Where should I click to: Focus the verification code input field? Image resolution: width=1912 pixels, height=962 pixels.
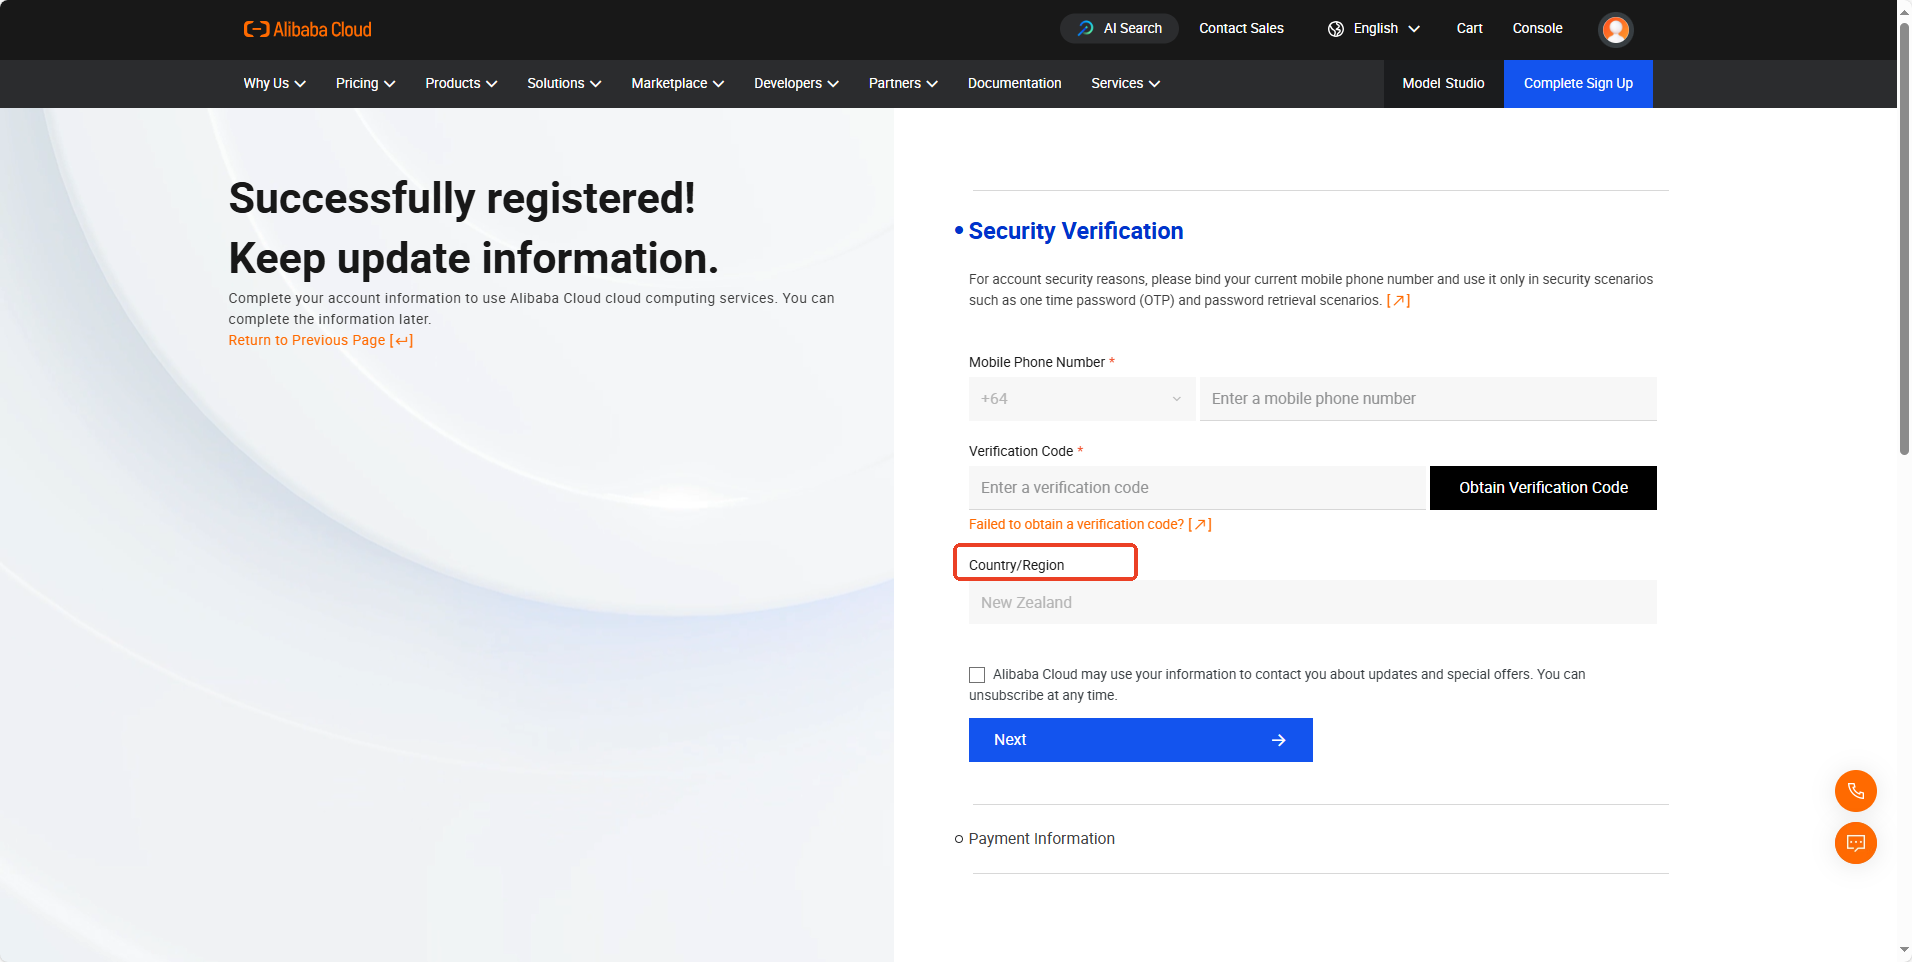(1197, 488)
